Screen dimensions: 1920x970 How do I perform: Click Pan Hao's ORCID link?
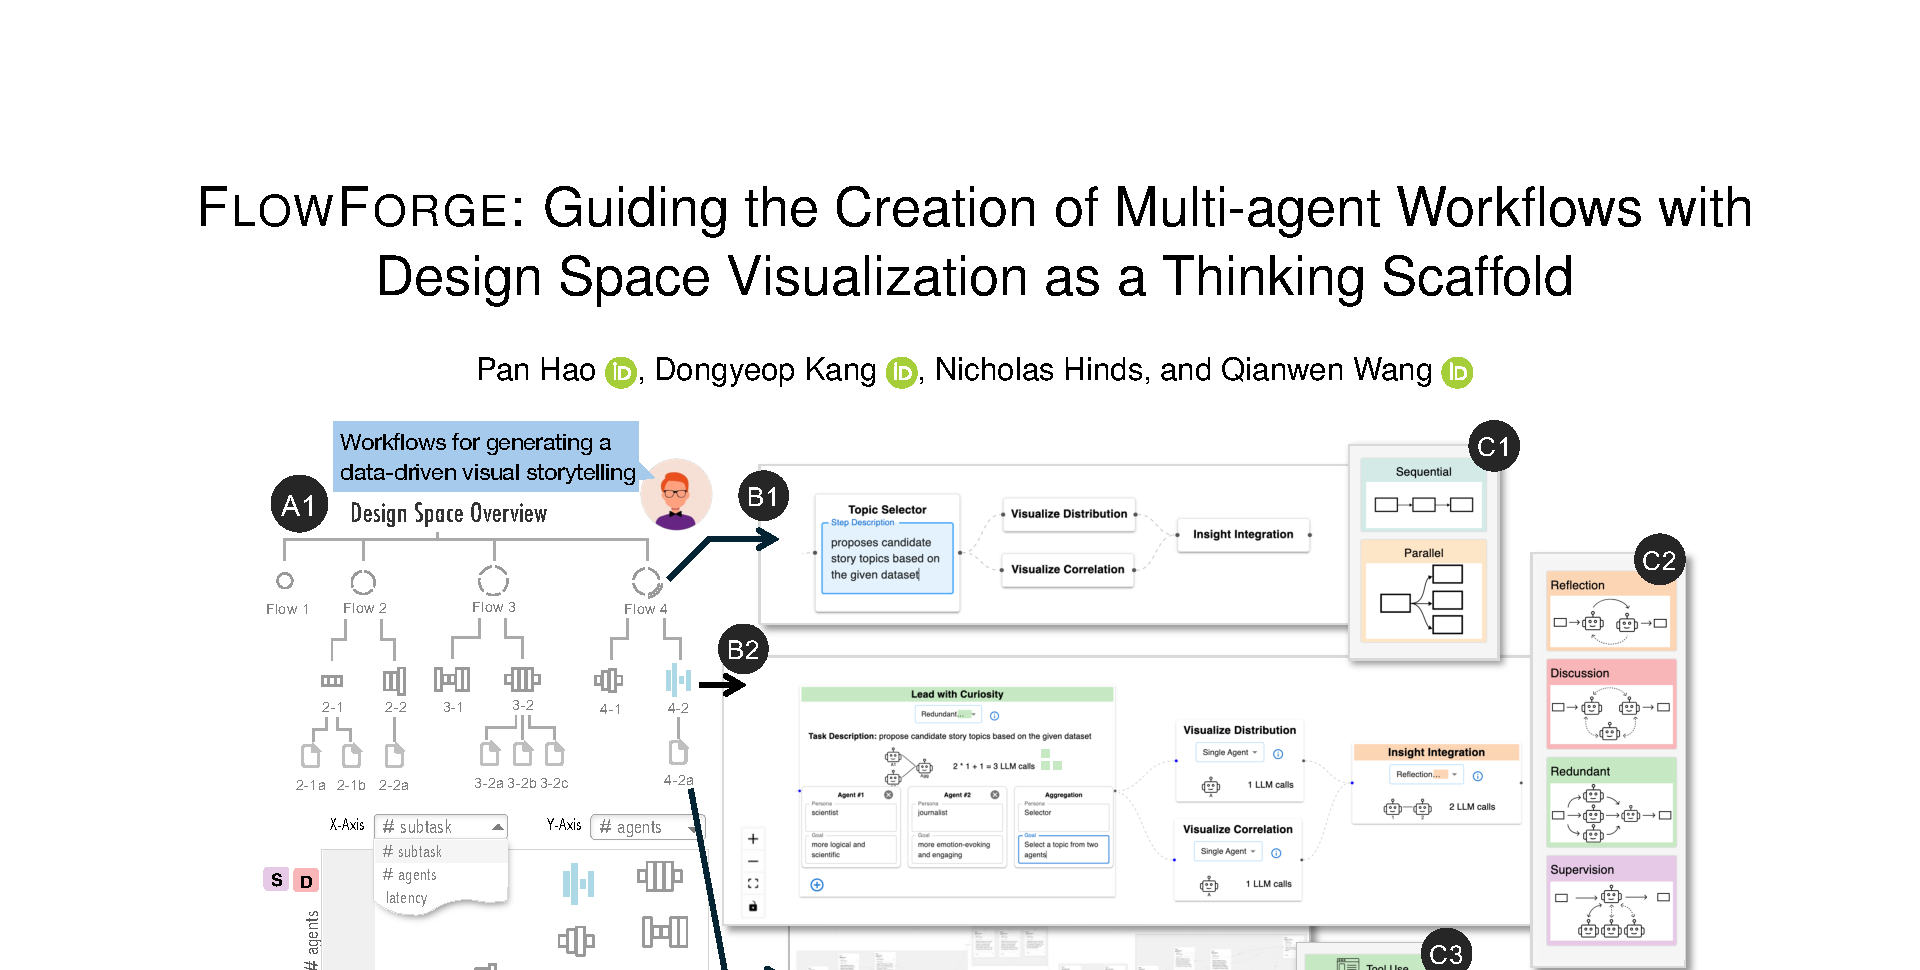pyautogui.click(x=621, y=373)
